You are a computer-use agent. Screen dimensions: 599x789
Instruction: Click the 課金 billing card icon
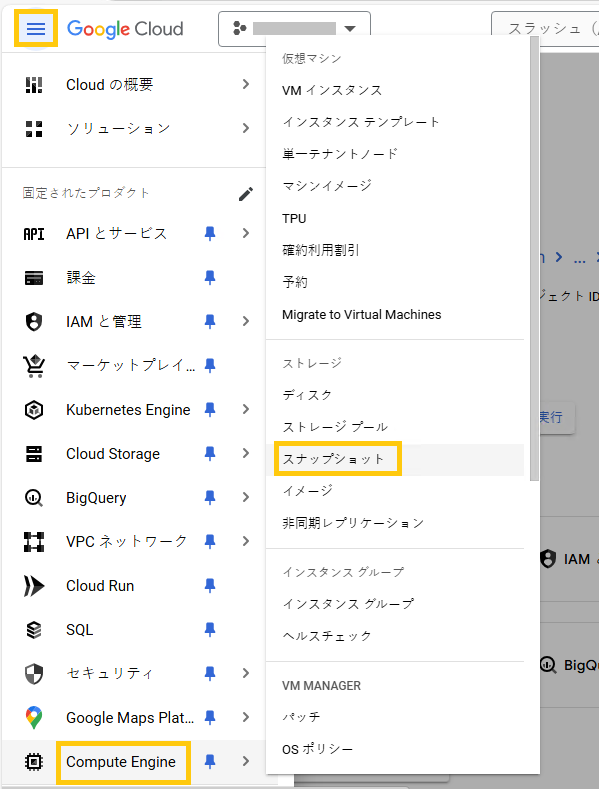34,278
